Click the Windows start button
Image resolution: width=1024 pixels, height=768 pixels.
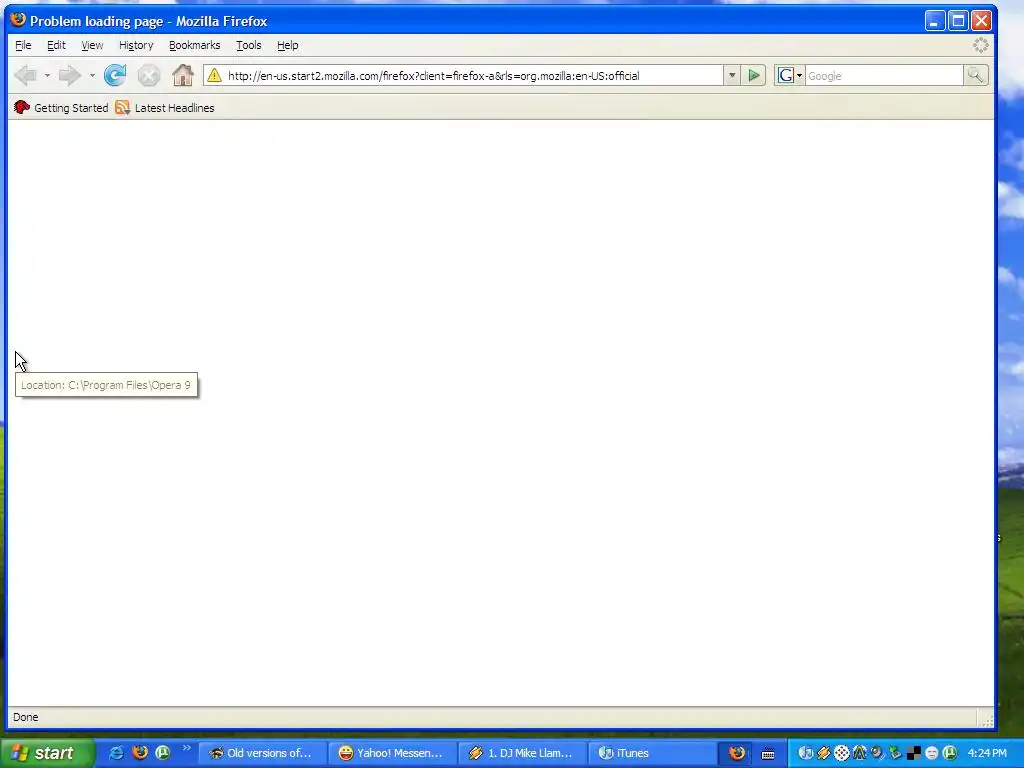coord(48,753)
